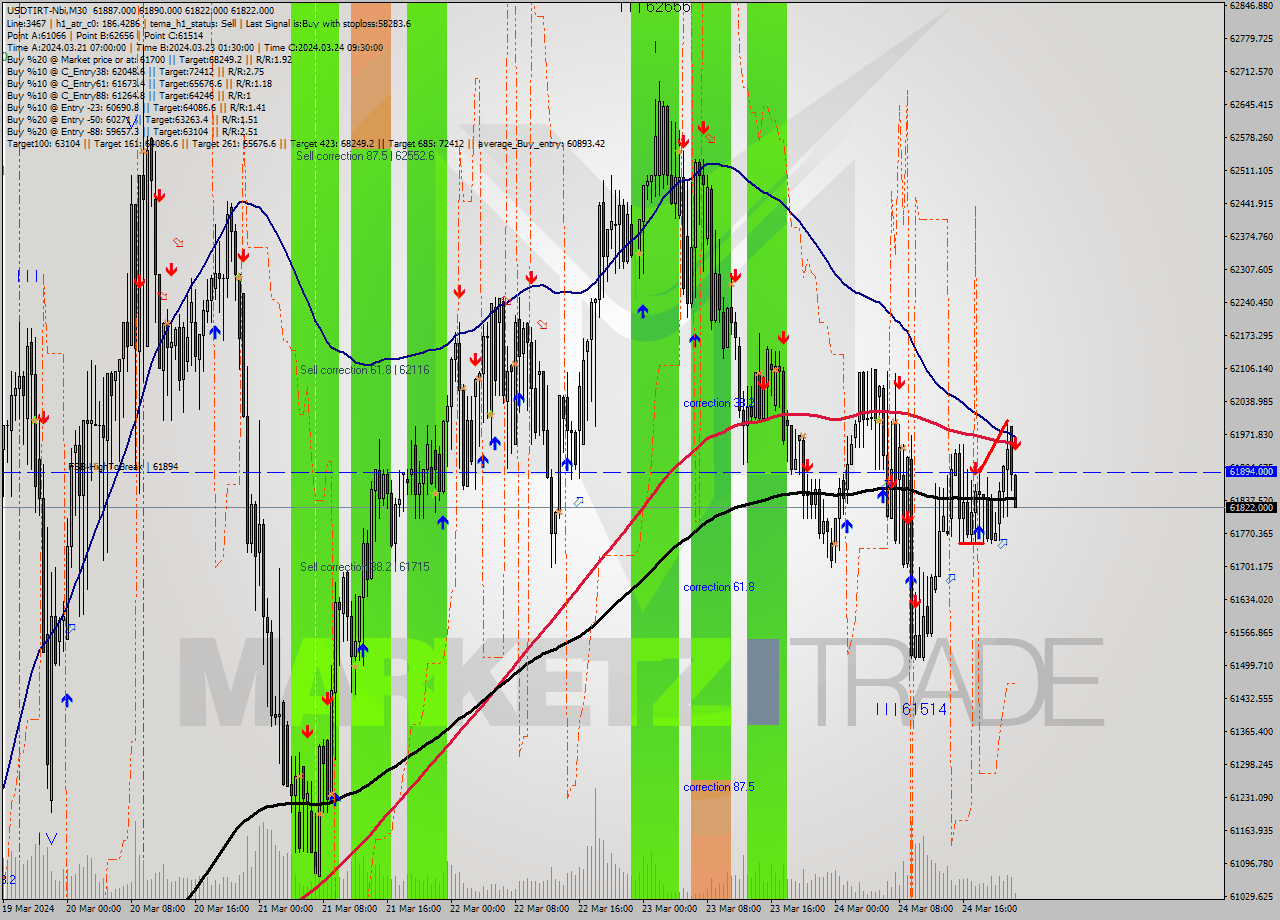This screenshot has width=1280, height=920.
Task: Click the USDTIRT-Nbi,M30 symbol title
Action: [x=48, y=9]
